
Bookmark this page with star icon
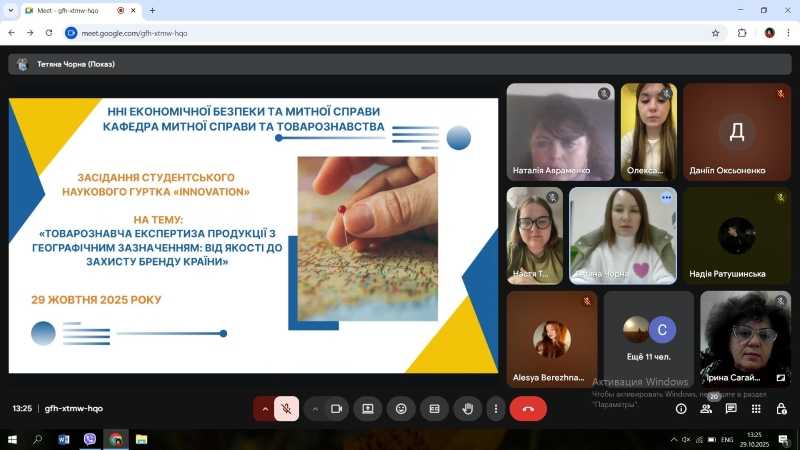pos(715,33)
